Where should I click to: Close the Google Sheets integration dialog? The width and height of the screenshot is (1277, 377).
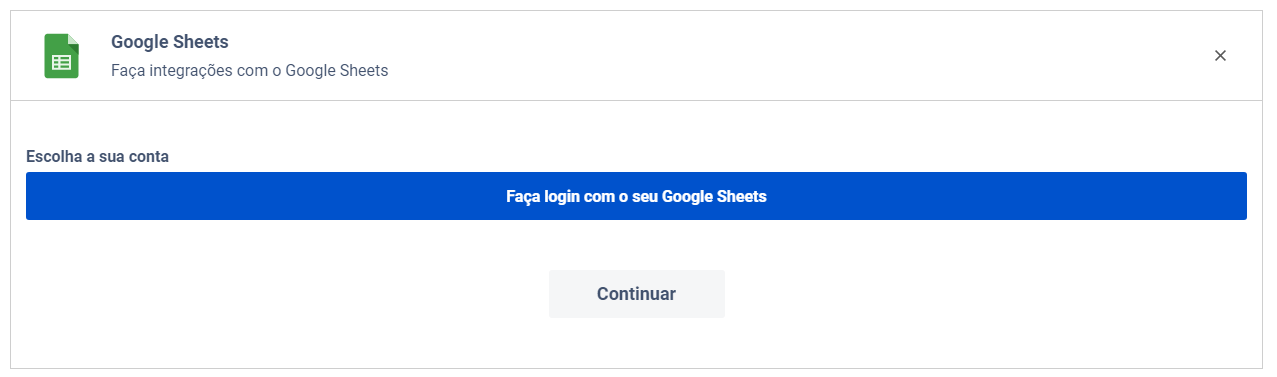(x=1220, y=56)
